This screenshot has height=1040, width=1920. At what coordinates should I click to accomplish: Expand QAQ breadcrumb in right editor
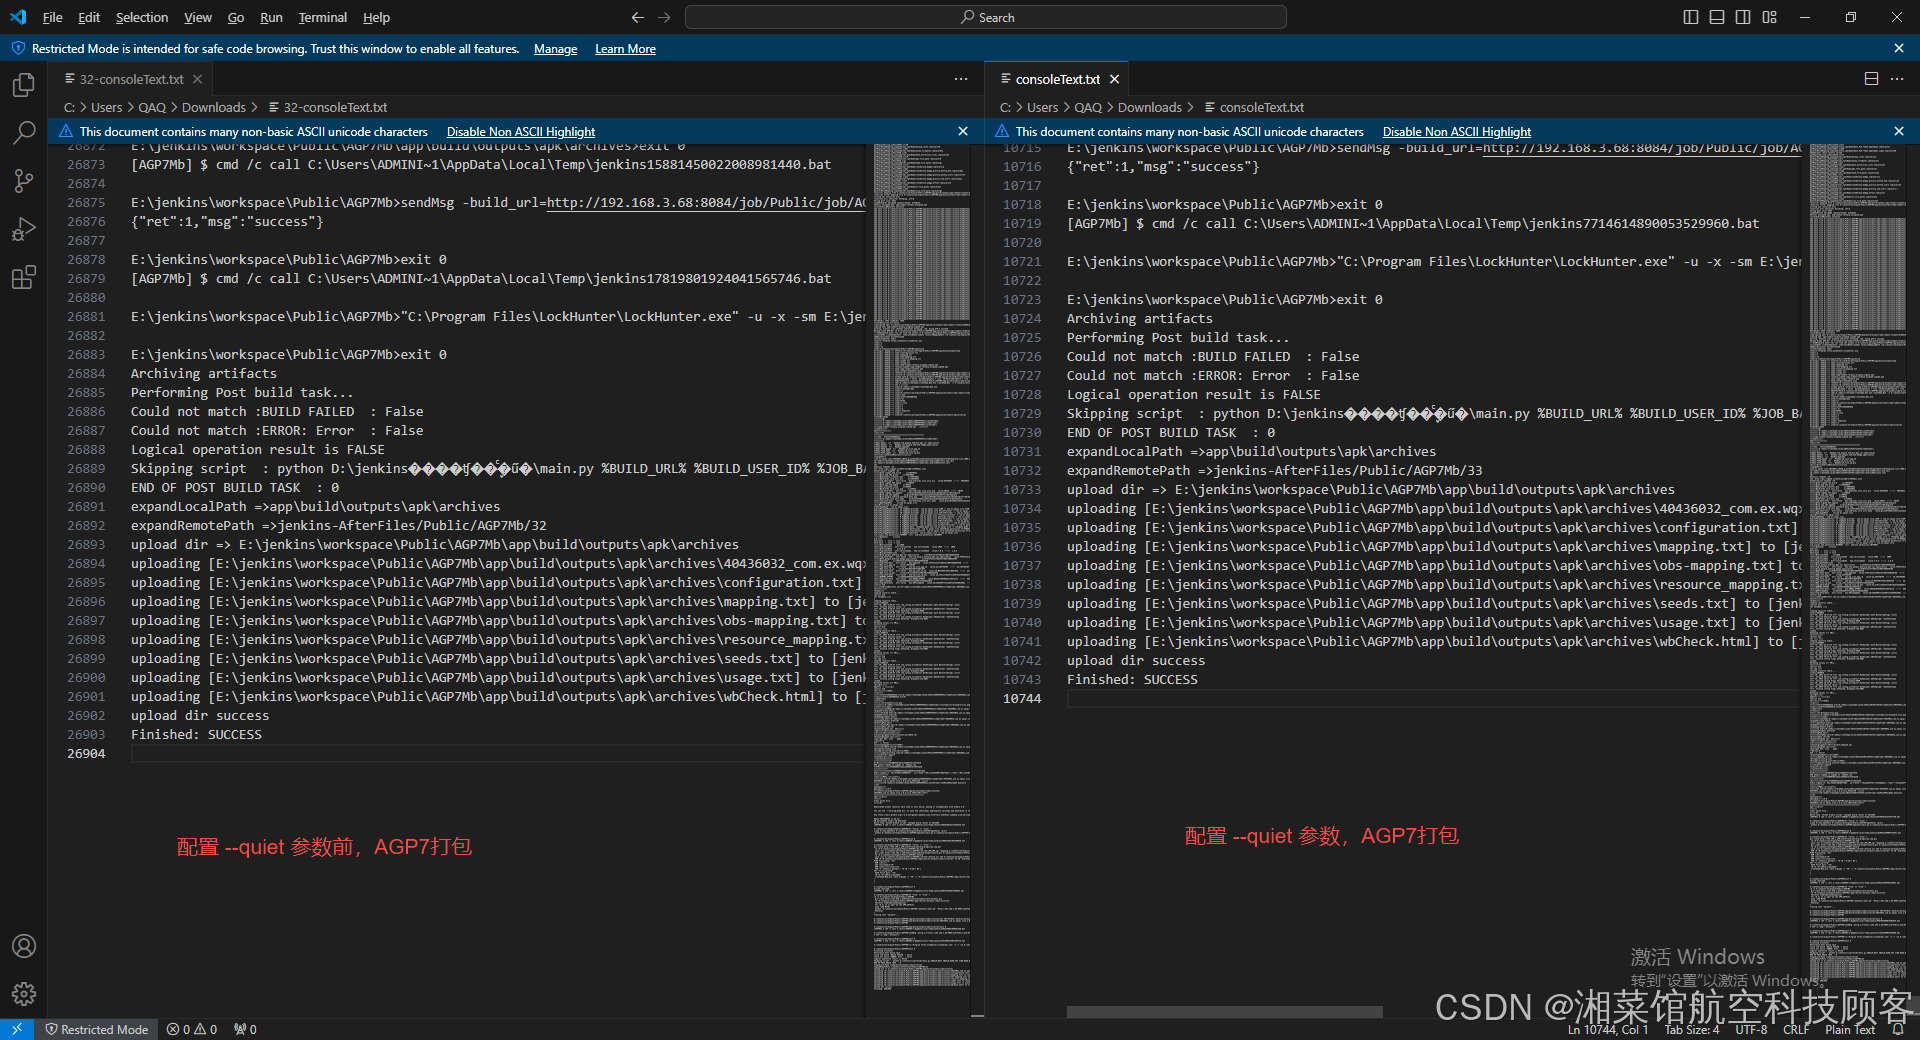click(1088, 107)
